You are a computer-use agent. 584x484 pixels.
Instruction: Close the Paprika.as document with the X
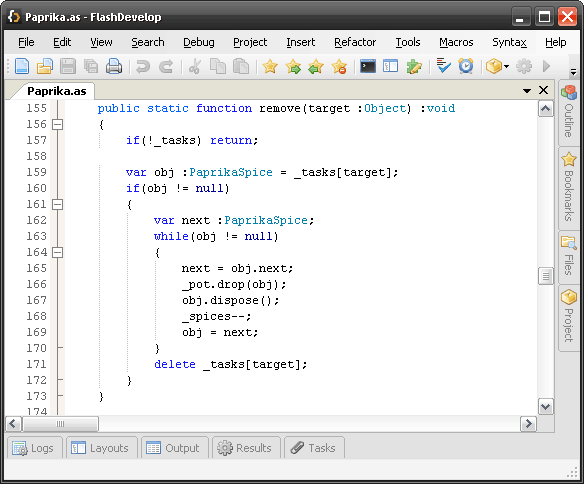(543, 90)
